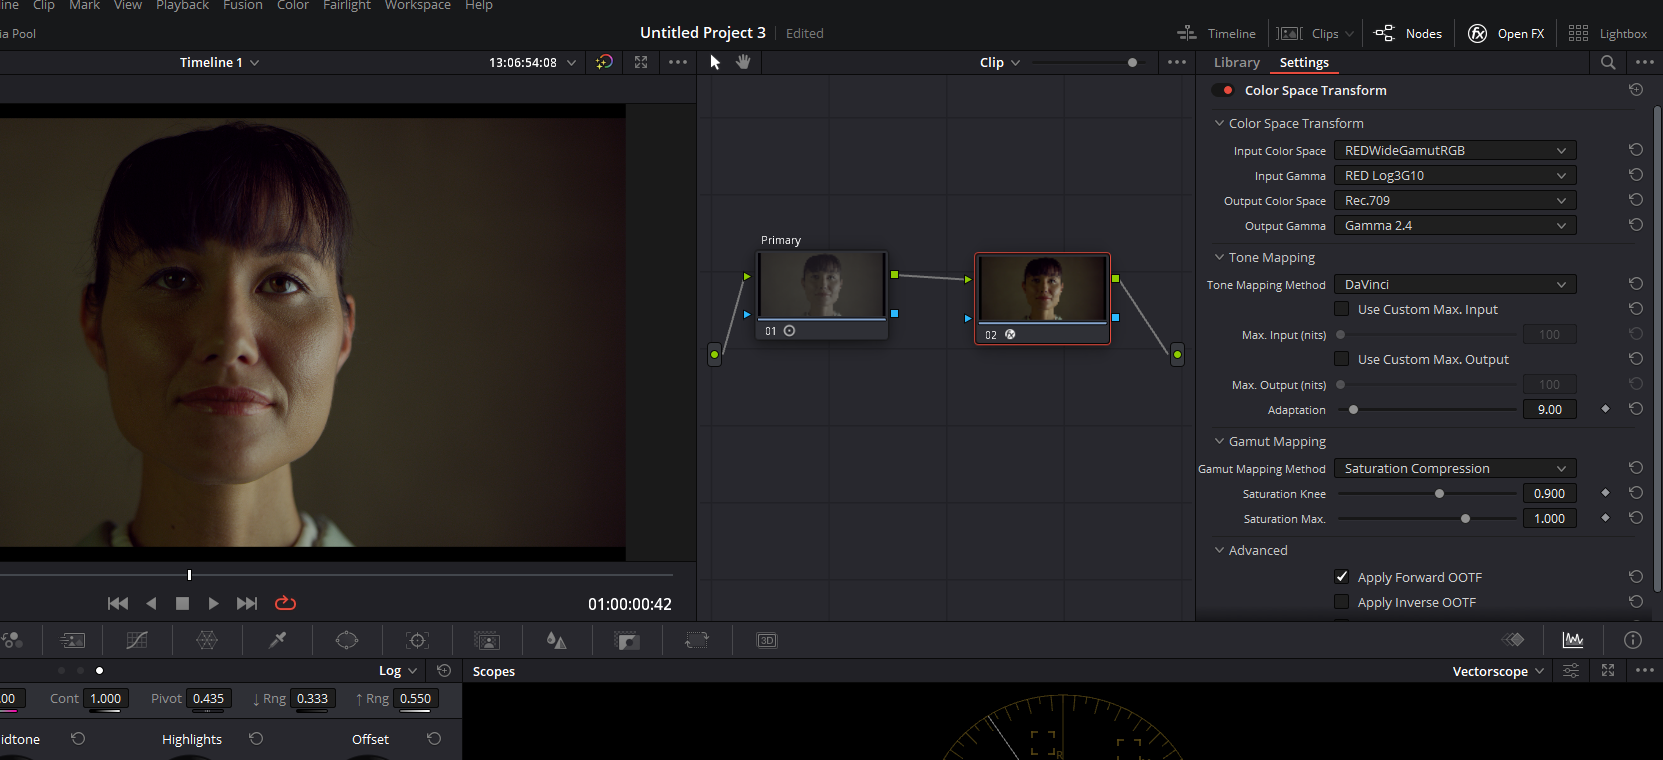Open the Fairlight menu
The image size is (1663, 760).
(x=347, y=5)
